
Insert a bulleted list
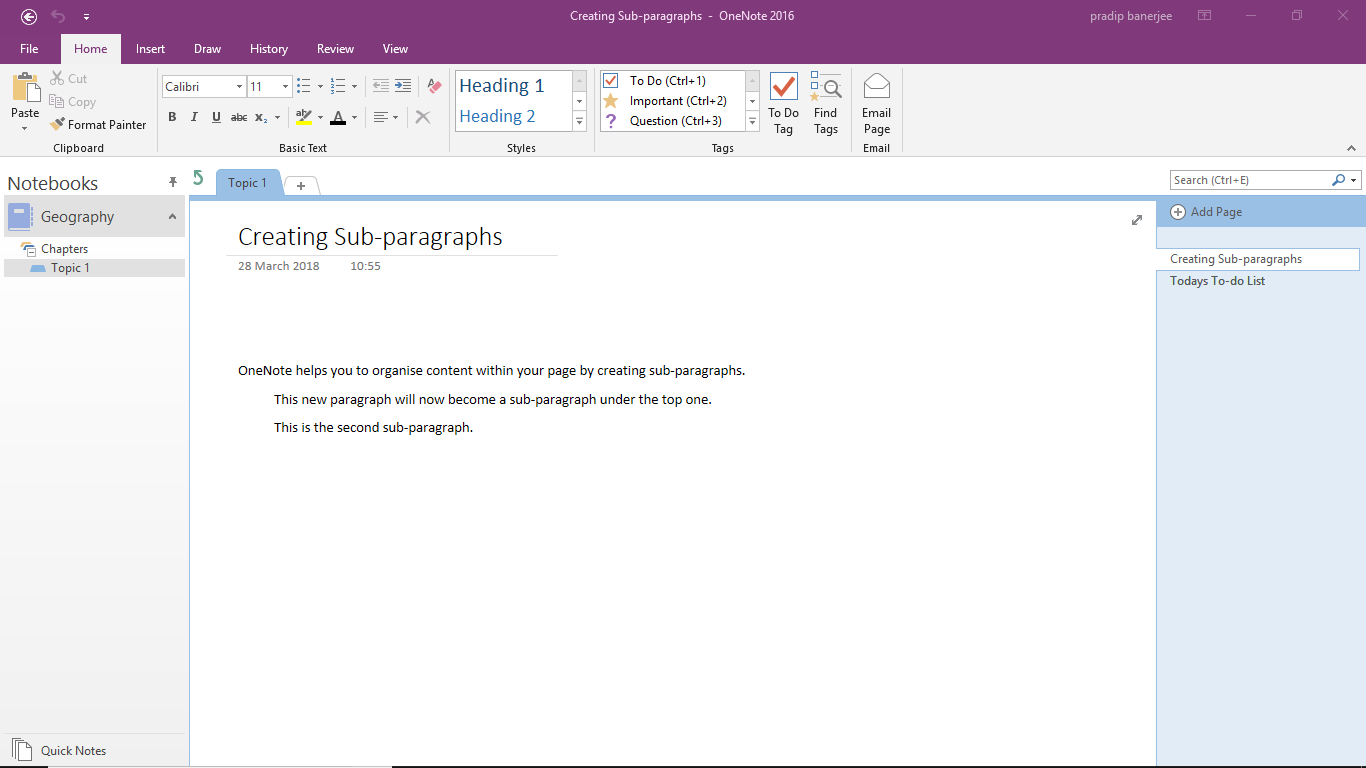pos(304,86)
